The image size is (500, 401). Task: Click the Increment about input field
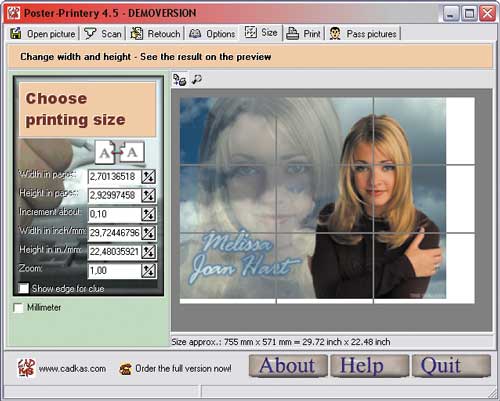114,214
